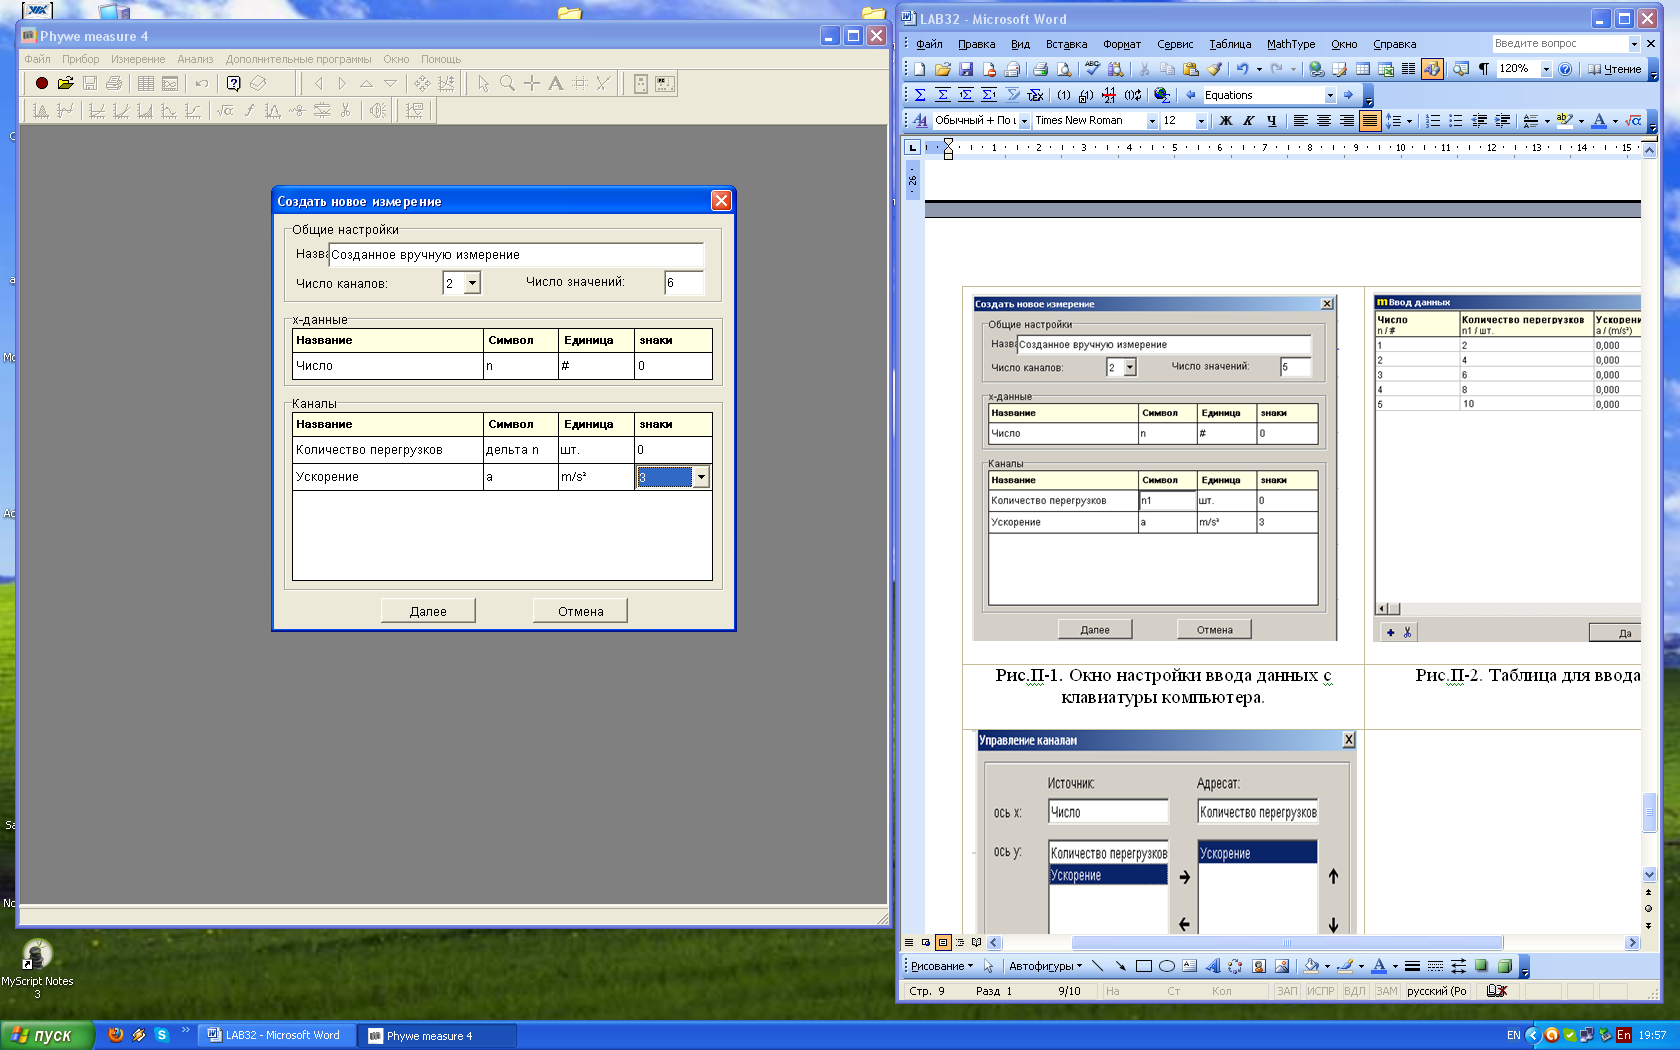Click the Insert WordArt icon on Drawing toolbar
The width and height of the screenshot is (1680, 1050).
(1212, 966)
